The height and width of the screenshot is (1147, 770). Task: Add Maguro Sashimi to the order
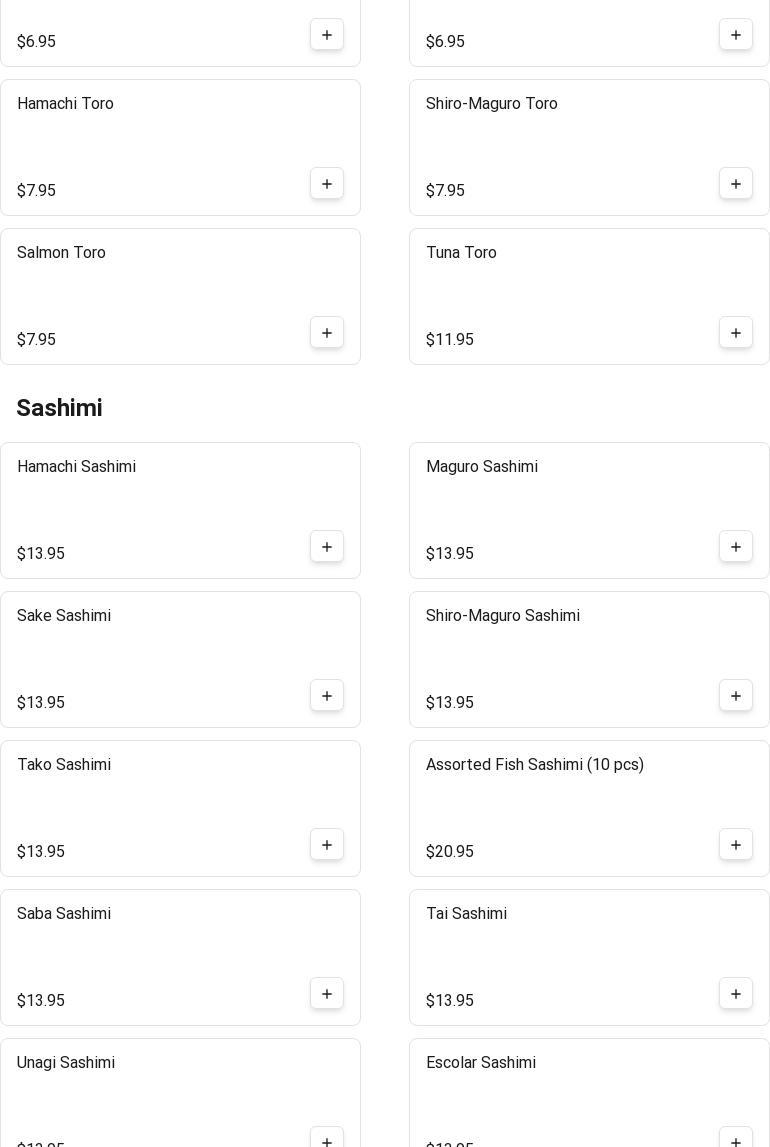pyautogui.click(x=736, y=547)
